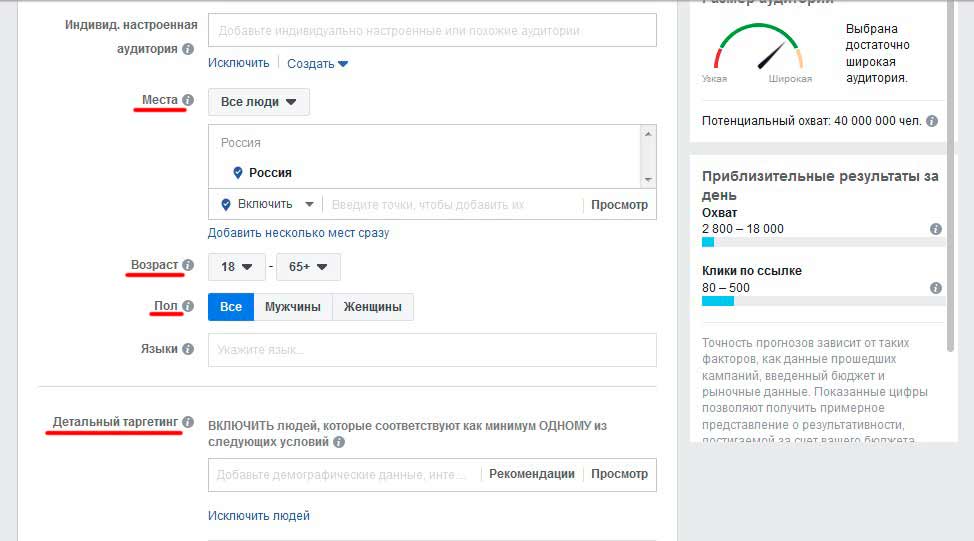
Task: Click the reach estimate 2 800 – 18 000
Action: point(743,229)
